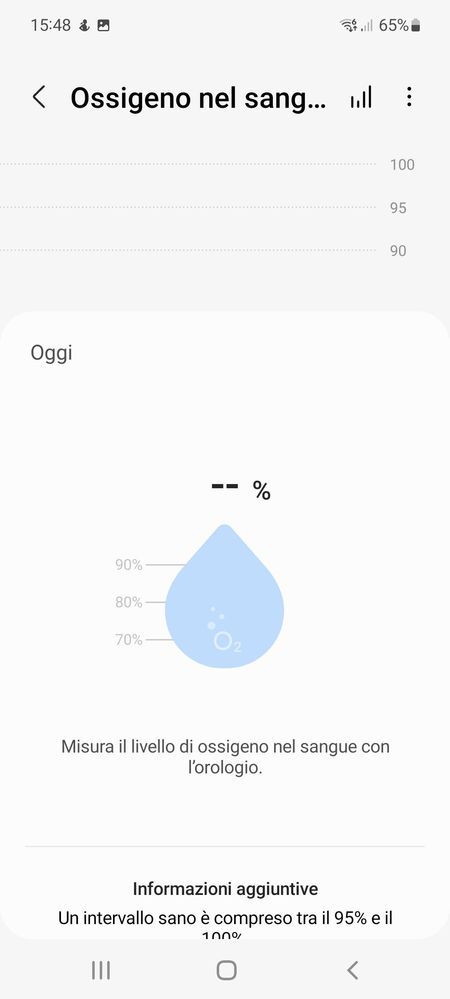Select the Oggi section label
Screen dimensions: 450x999
52,354
